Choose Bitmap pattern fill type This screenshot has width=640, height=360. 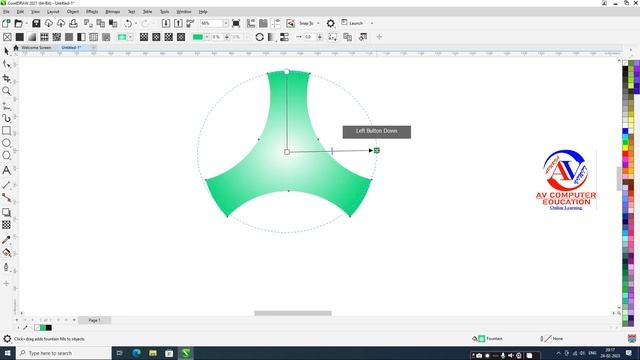pyautogui.click(x=56, y=37)
